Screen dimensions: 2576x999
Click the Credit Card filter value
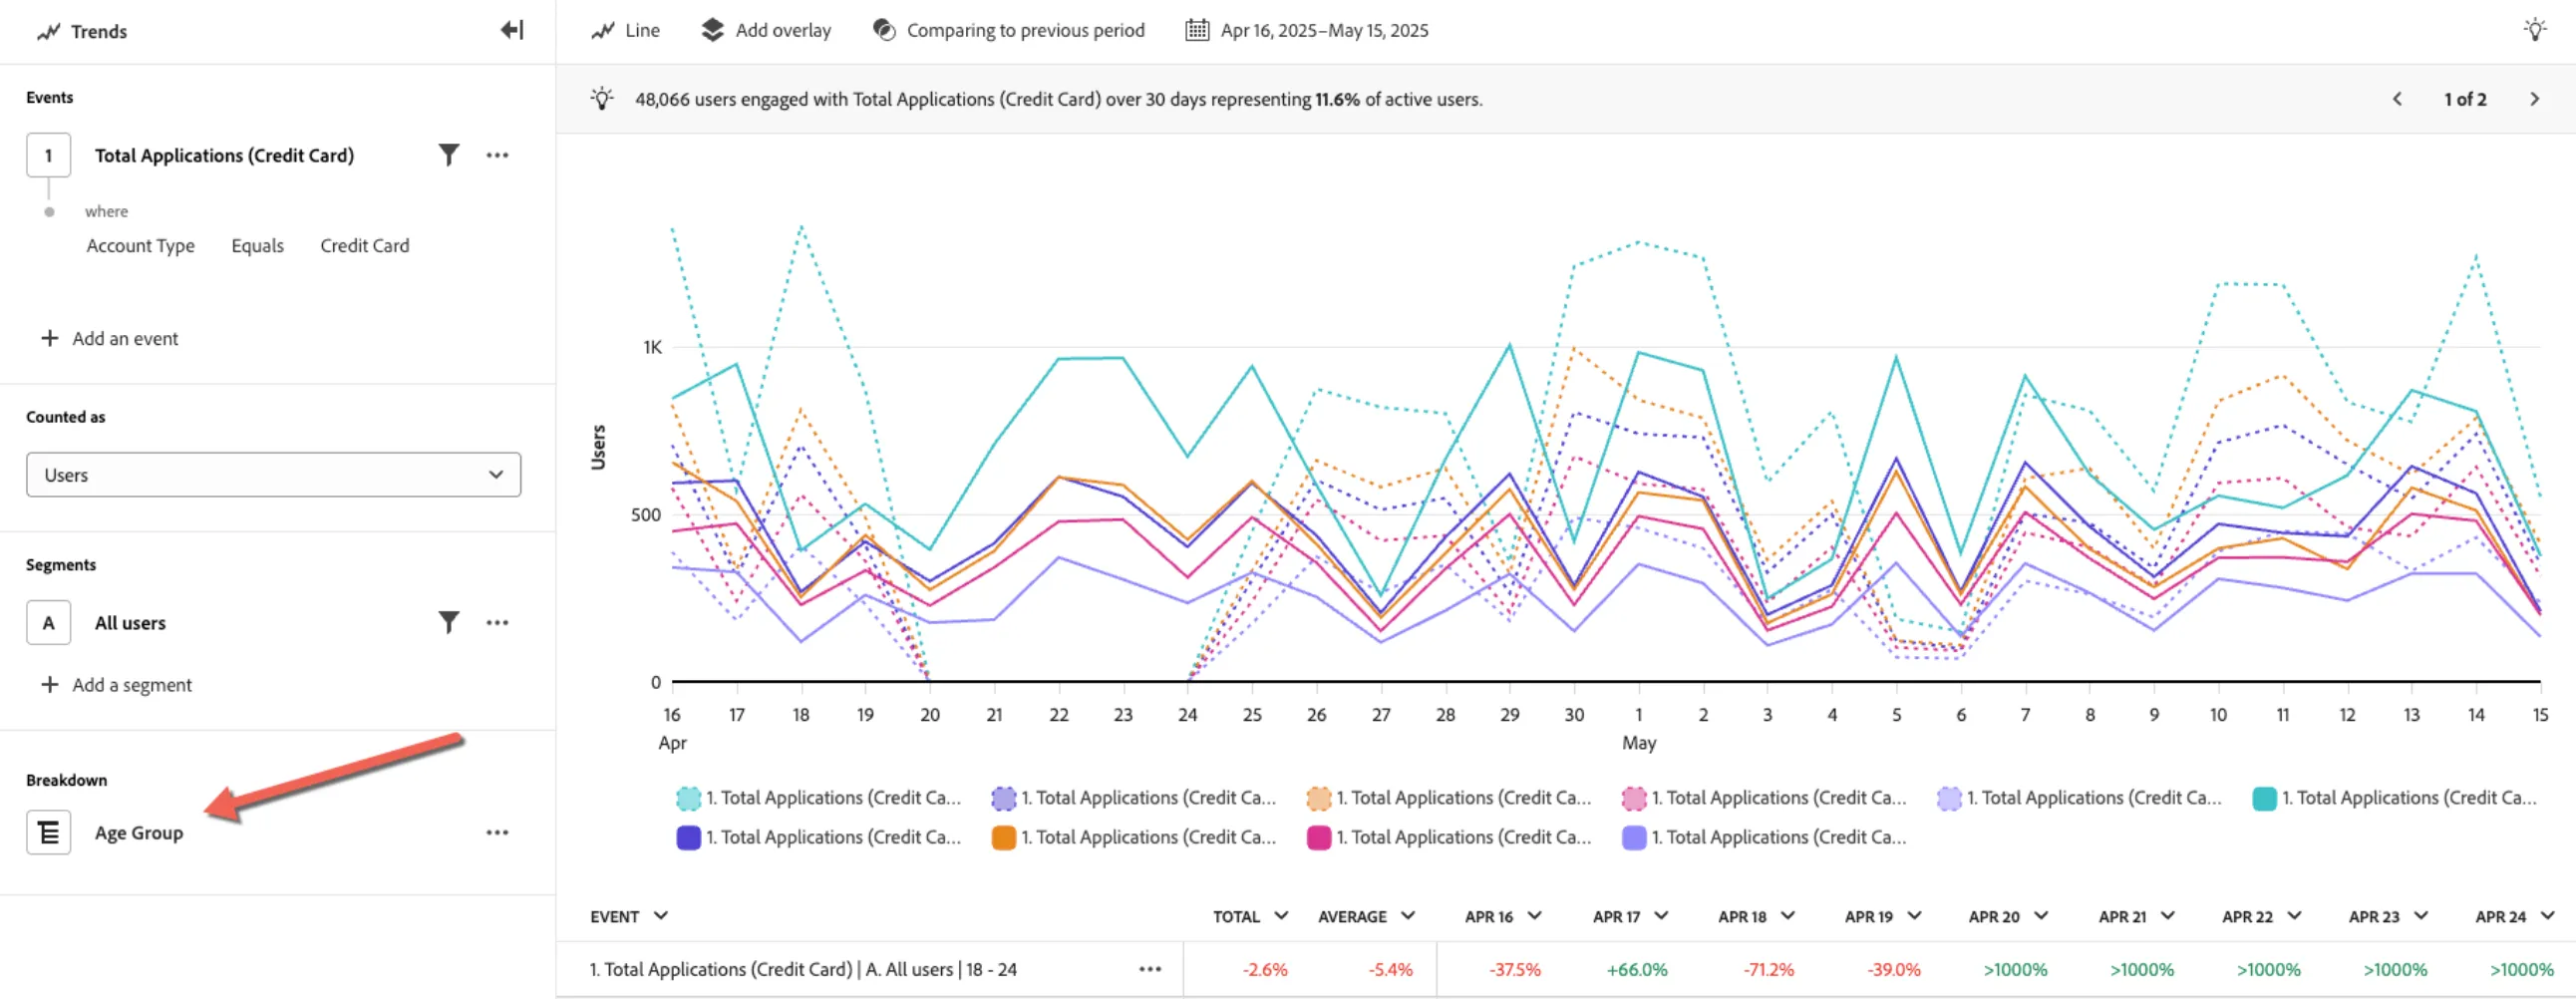364,246
